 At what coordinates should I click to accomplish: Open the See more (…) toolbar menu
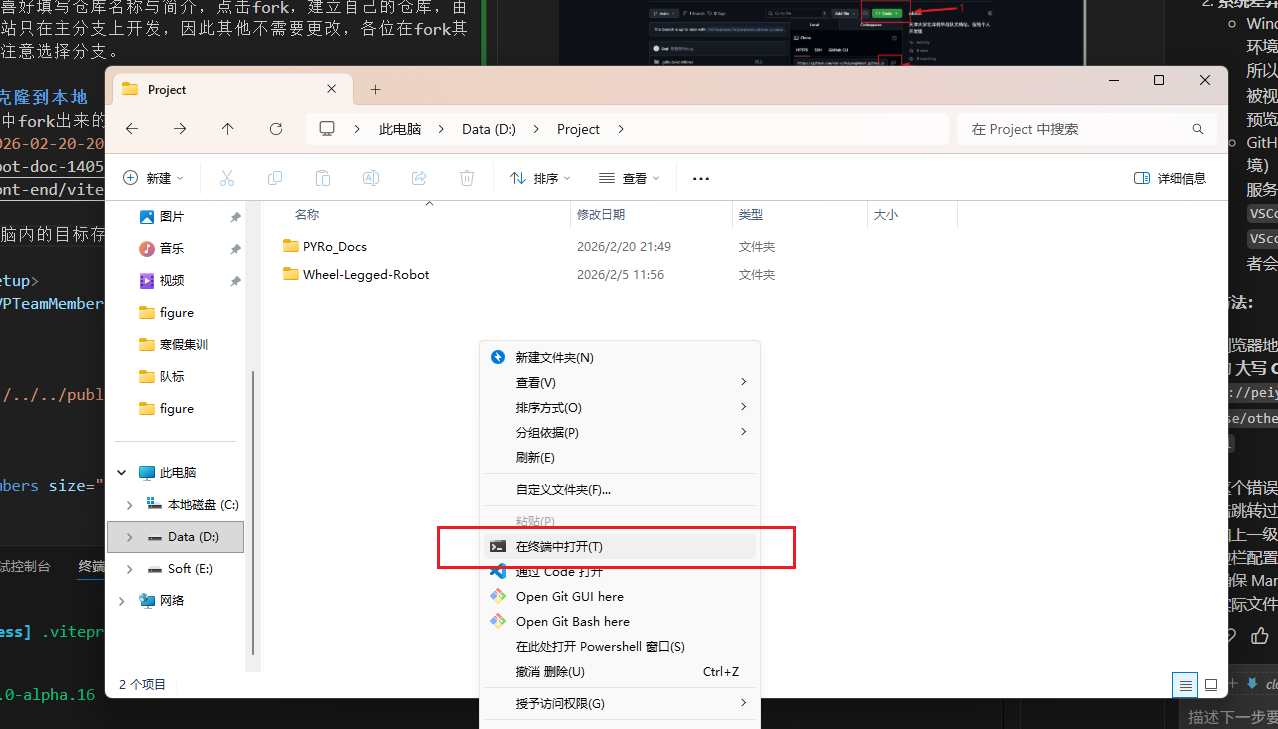point(701,178)
